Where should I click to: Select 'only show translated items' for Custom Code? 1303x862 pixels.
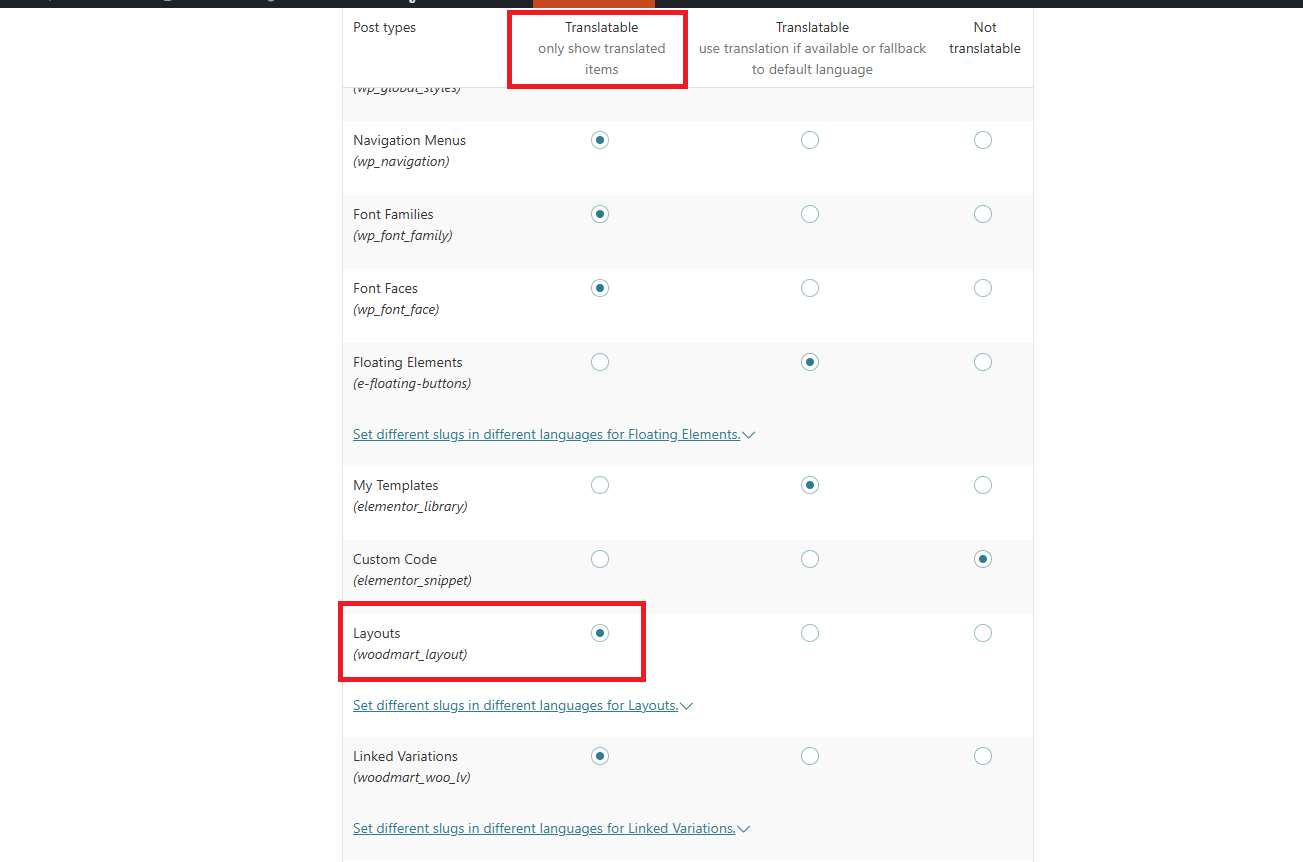pyautogui.click(x=600, y=559)
